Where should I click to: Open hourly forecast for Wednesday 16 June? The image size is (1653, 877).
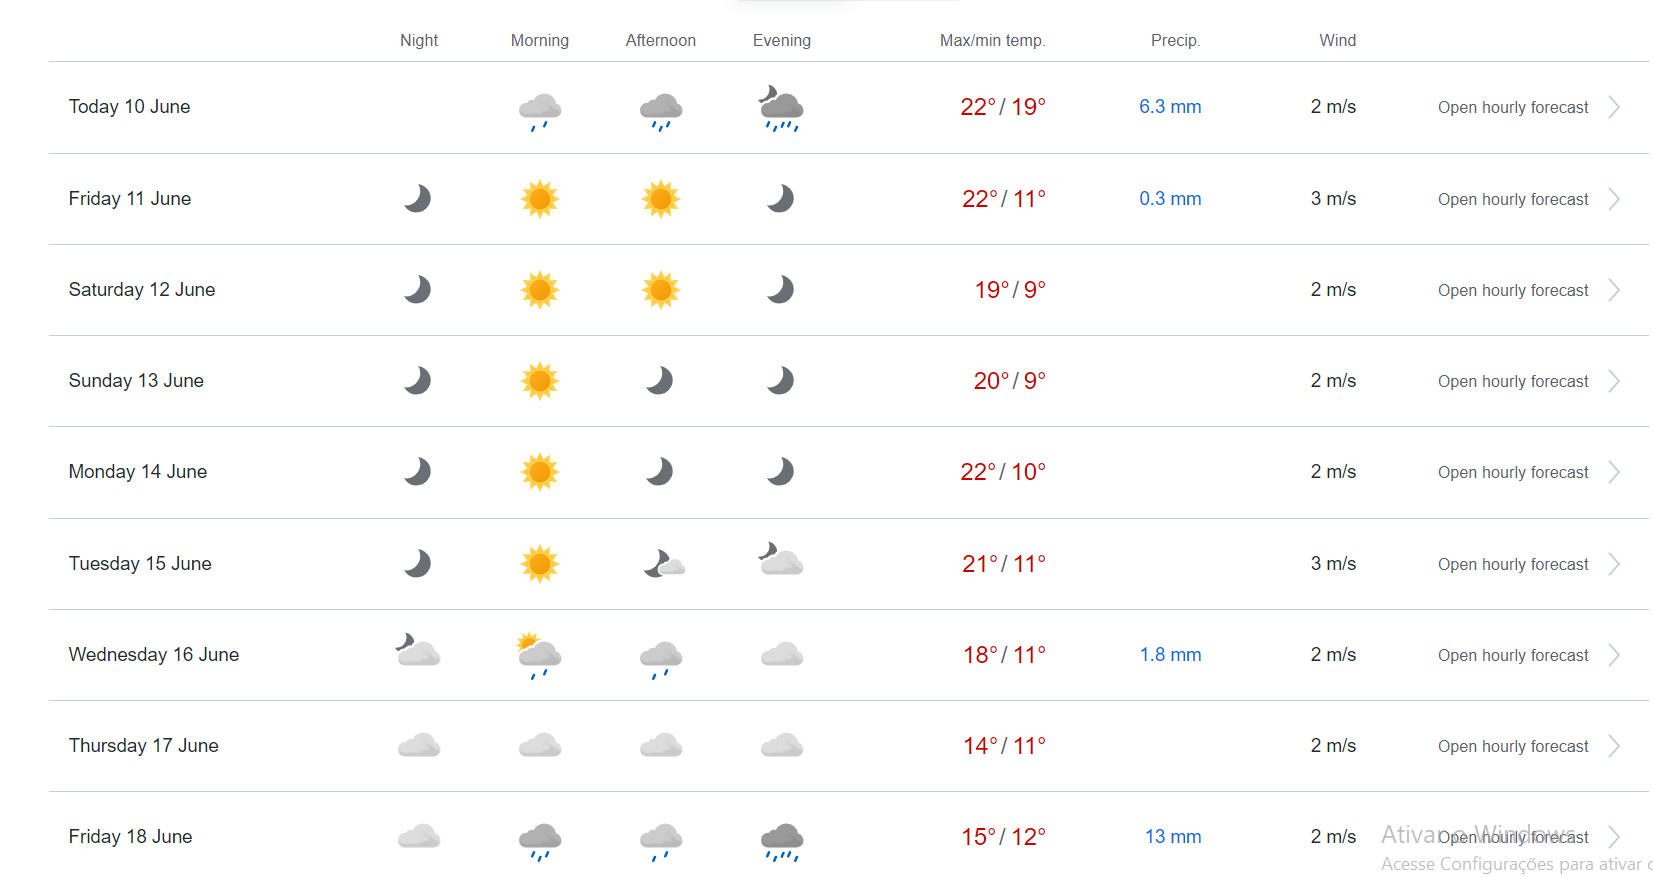click(1513, 655)
